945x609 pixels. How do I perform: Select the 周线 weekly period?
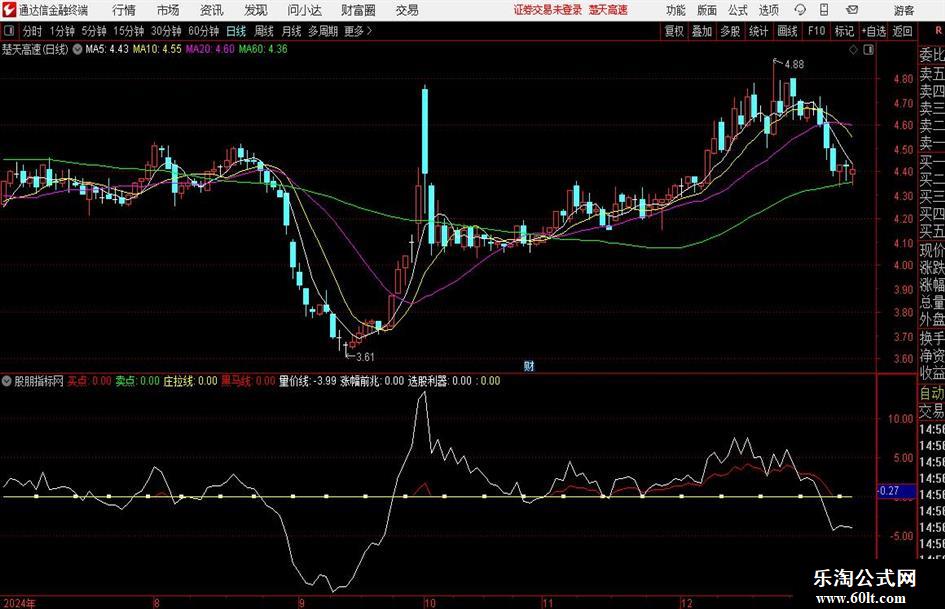(264, 31)
